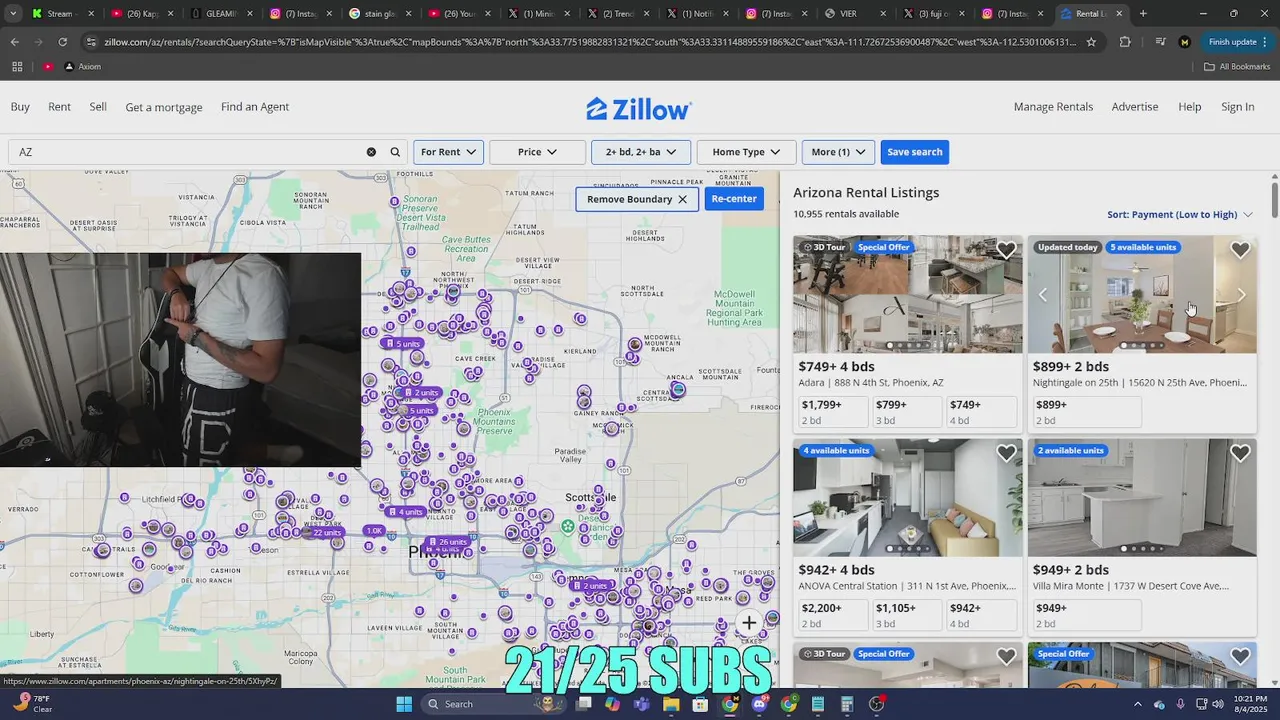Viewport: 1280px width, 720px height.
Task: Change the Sort: Payment order dropdown
Action: pyautogui.click(x=1180, y=214)
